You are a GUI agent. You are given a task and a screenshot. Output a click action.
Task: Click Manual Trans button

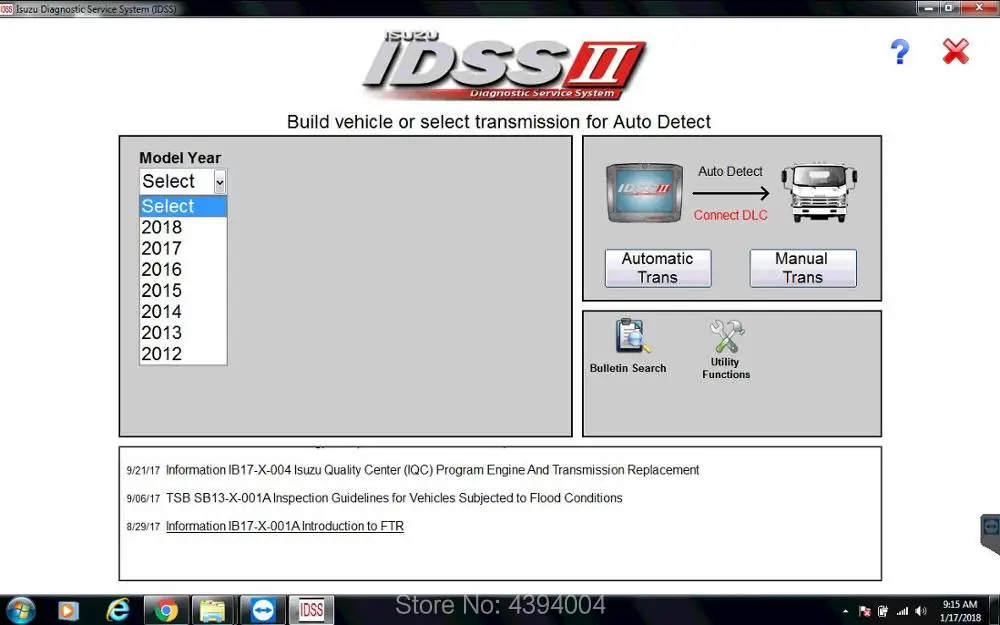(802, 268)
